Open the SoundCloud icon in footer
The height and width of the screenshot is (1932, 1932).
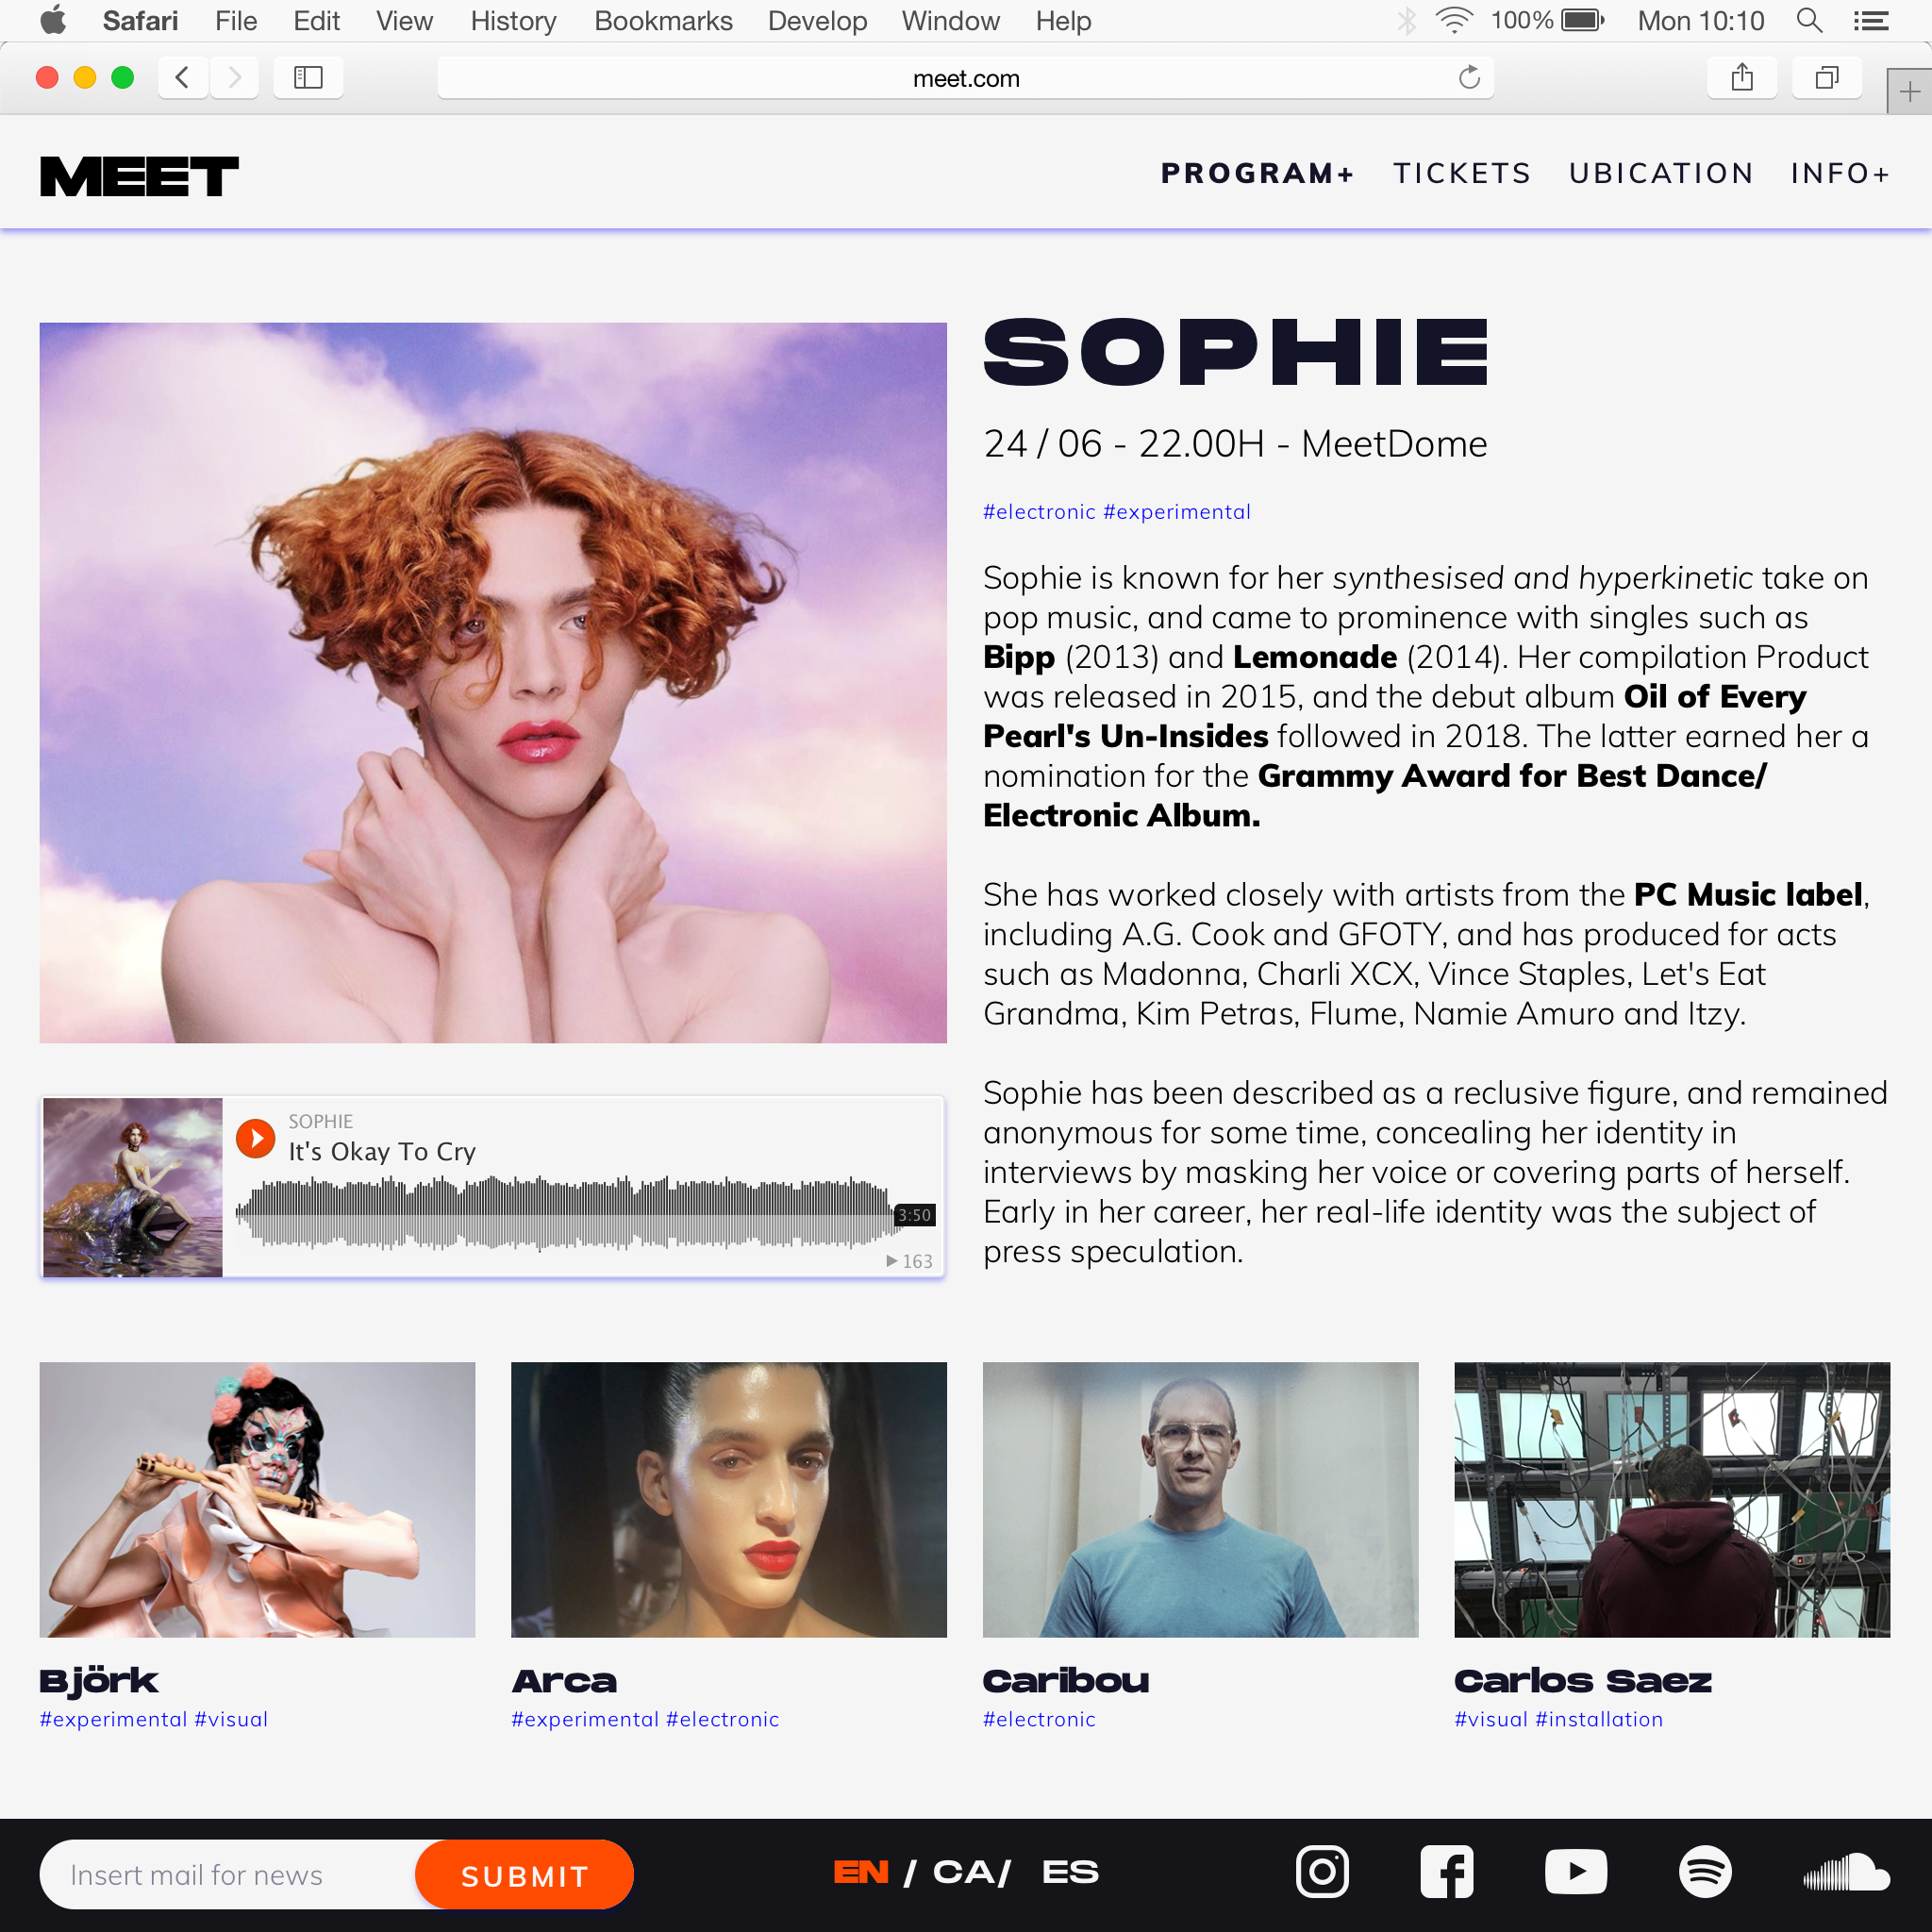pos(1846,1872)
